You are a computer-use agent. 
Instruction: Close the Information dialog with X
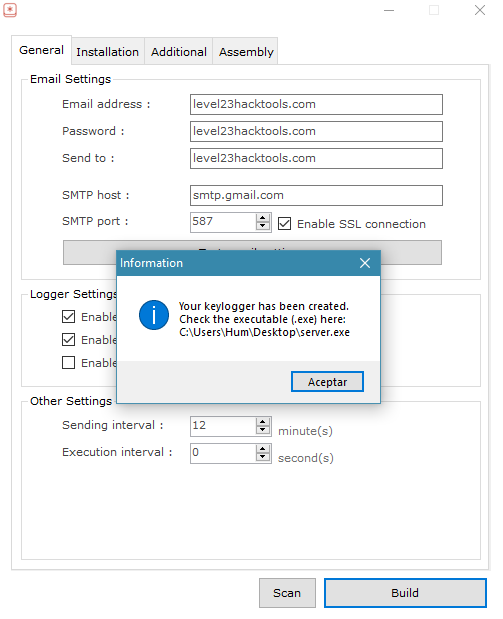coord(365,263)
